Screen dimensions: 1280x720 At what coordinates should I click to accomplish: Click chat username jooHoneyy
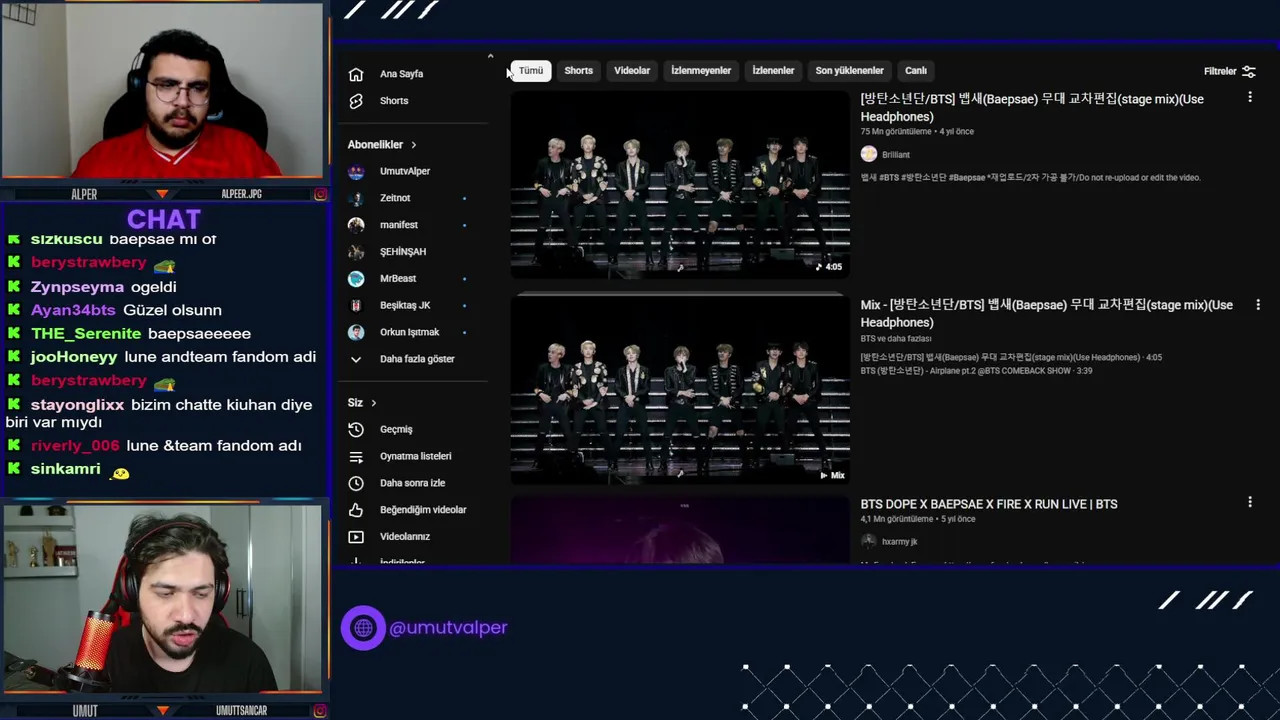(74, 357)
